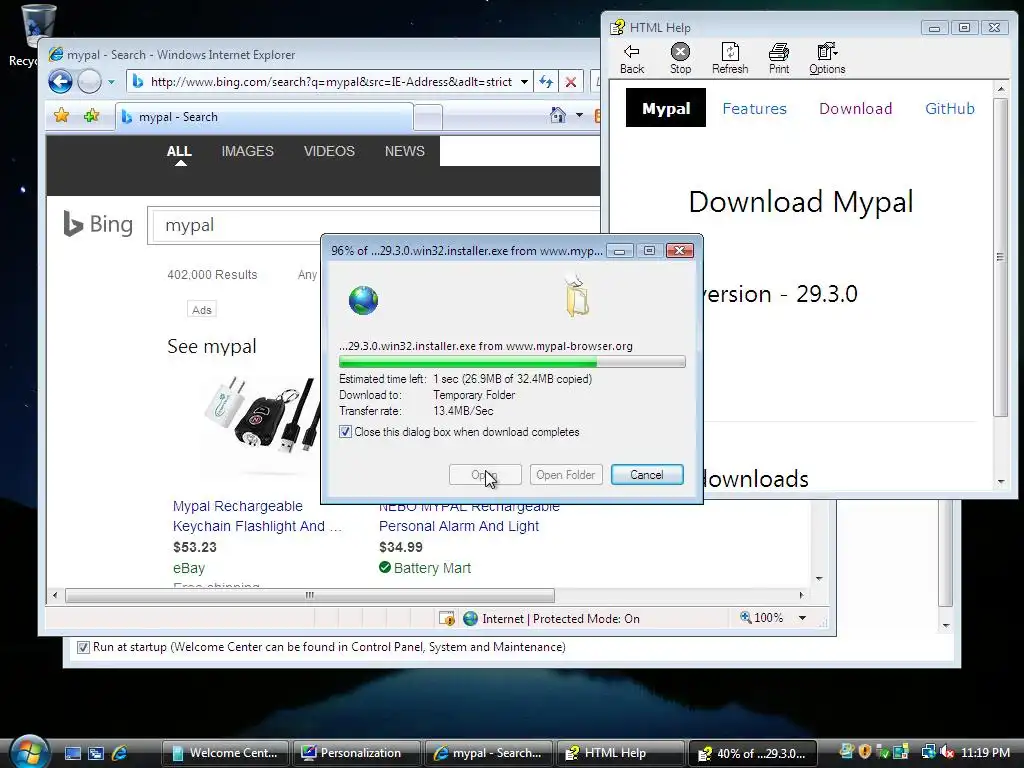The width and height of the screenshot is (1024, 768).
Task: Open Mypal Rechargeable Keychain Flashlight link
Action: click(257, 516)
